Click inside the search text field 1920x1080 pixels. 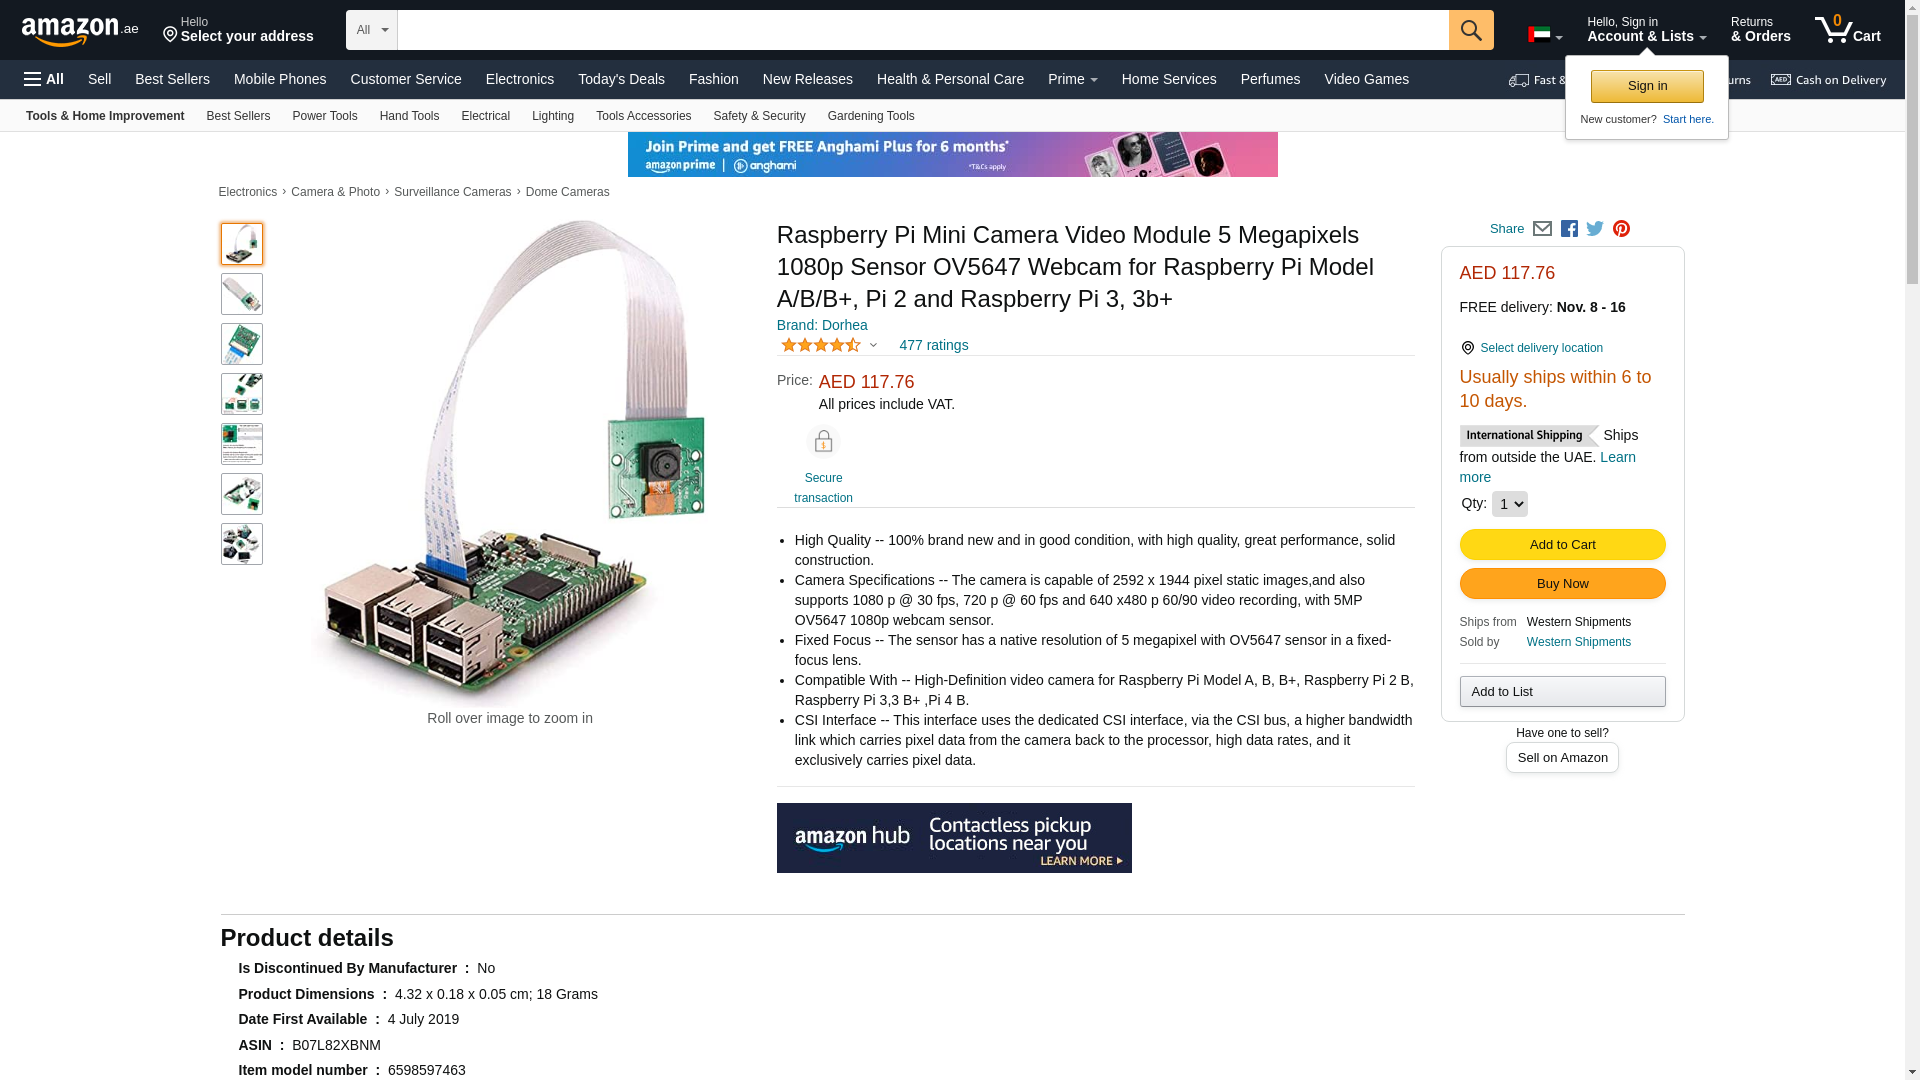pyautogui.click(x=923, y=30)
